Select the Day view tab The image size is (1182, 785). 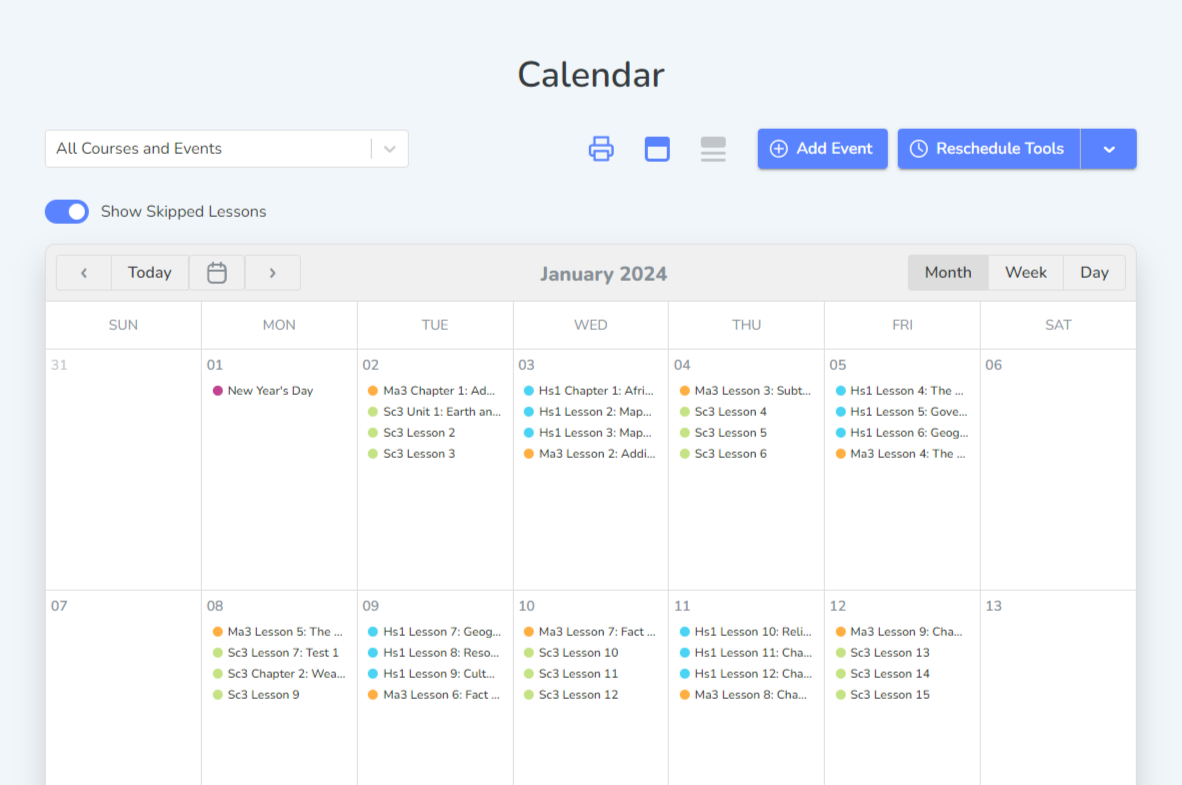click(1094, 273)
